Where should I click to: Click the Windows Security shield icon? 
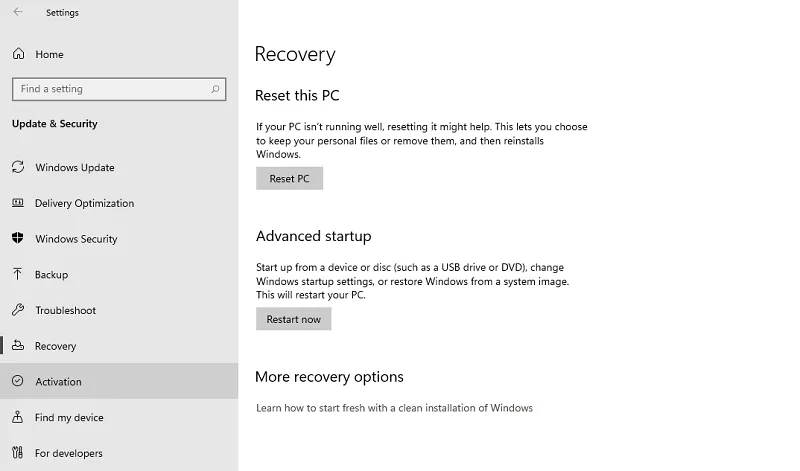coord(18,238)
